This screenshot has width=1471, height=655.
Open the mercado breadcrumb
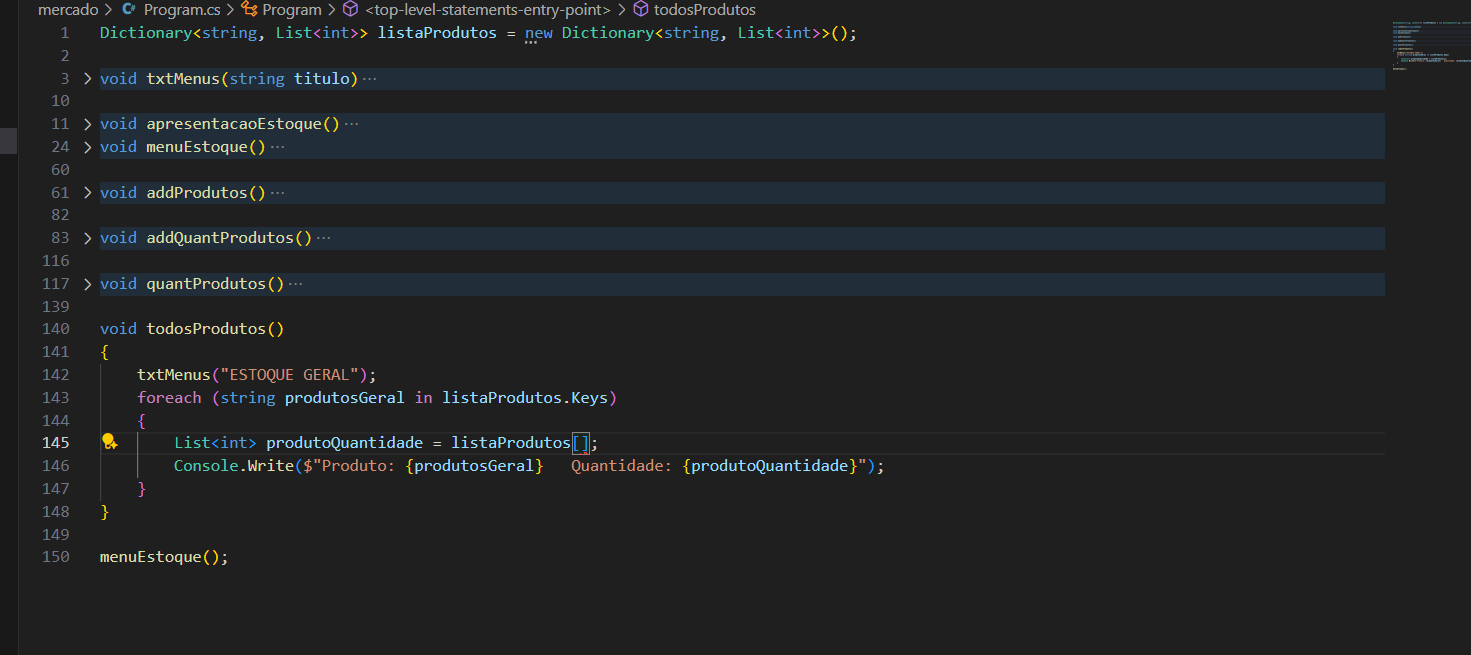[68, 10]
